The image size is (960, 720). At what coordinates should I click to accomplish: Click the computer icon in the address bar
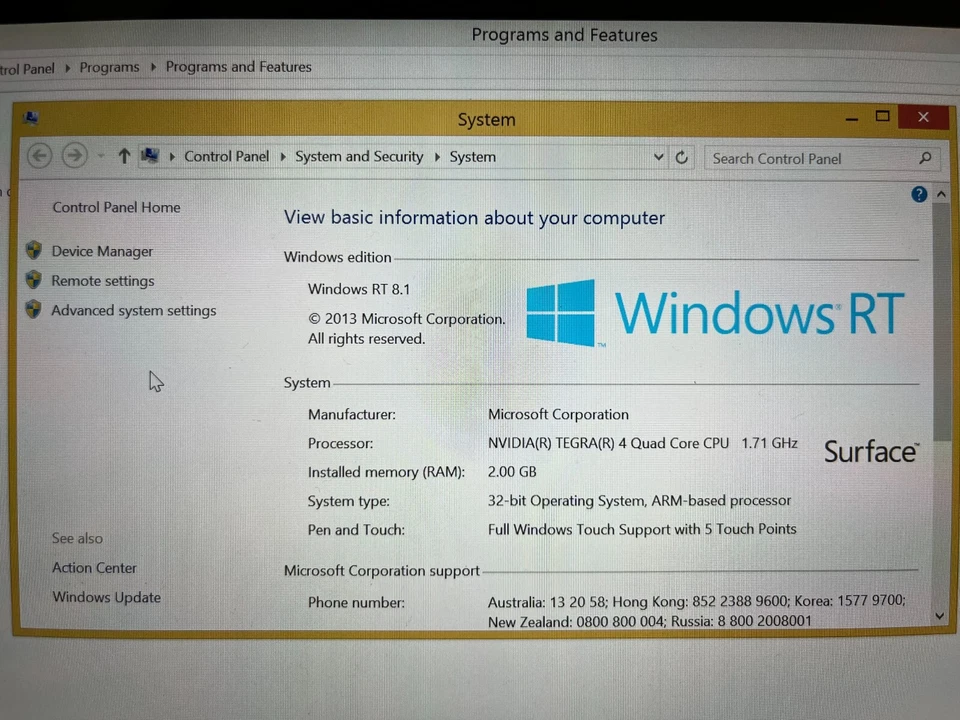point(149,156)
